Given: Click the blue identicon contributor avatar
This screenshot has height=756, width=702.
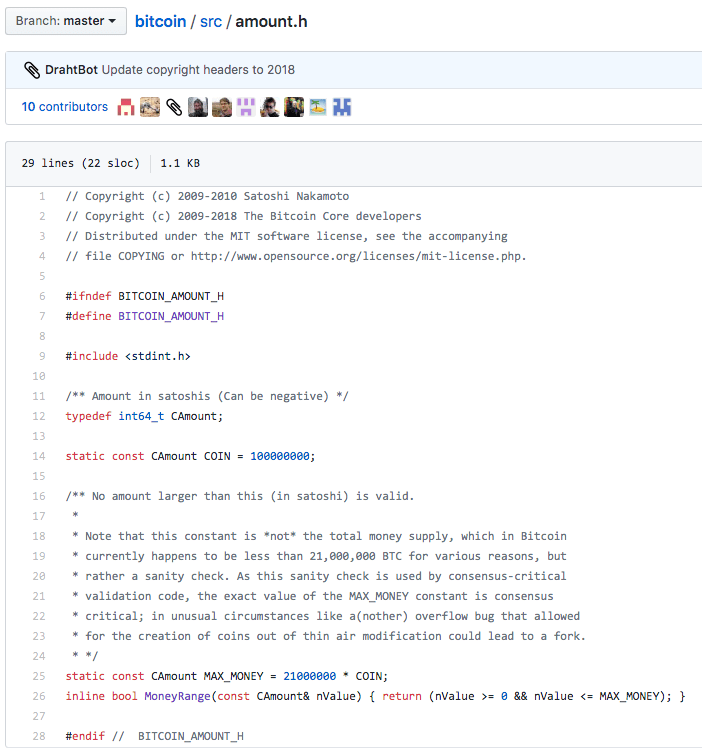Looking at the screenshot, I should pyautogui.click(x=342, y=107).
